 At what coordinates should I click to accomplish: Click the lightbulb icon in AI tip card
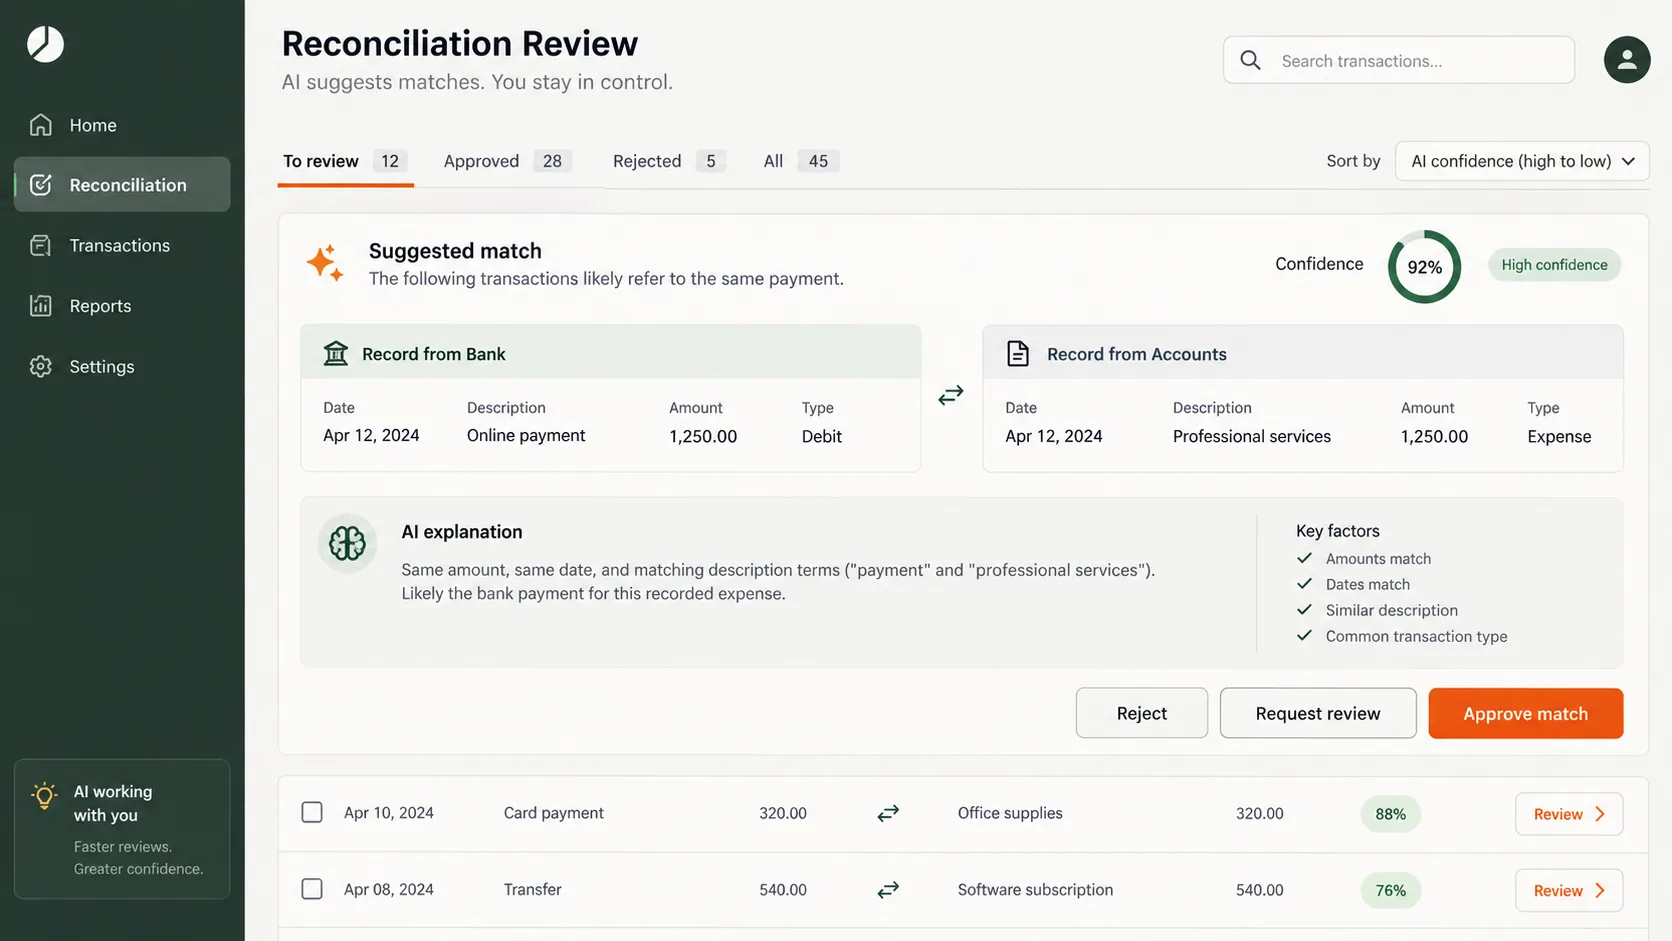tap(44, 796)
